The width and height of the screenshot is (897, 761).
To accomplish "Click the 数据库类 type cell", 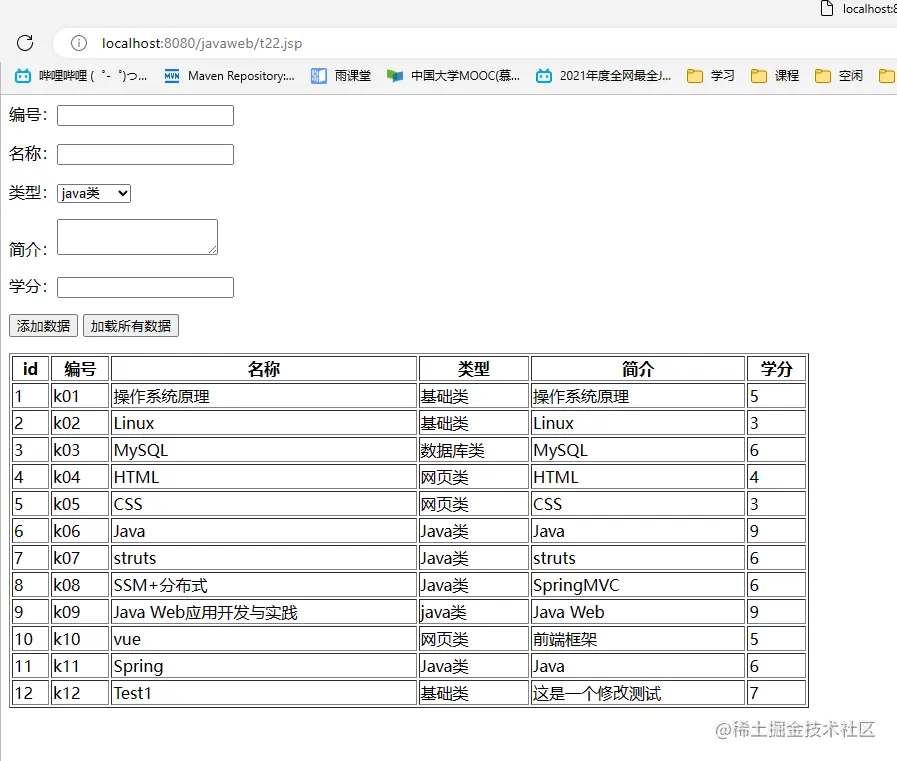I will (474, 450).
